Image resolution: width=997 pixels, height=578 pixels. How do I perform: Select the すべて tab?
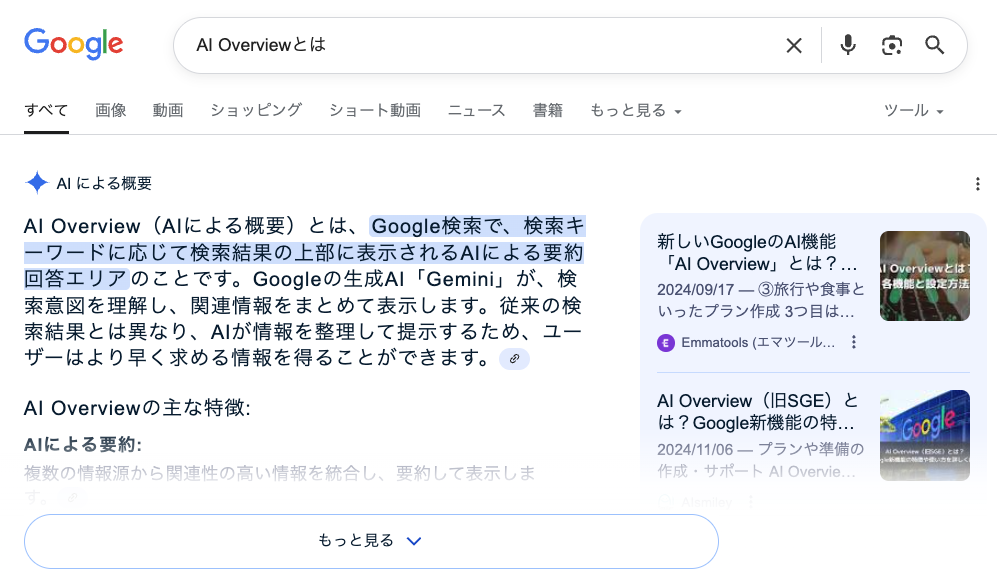[46, 111]
